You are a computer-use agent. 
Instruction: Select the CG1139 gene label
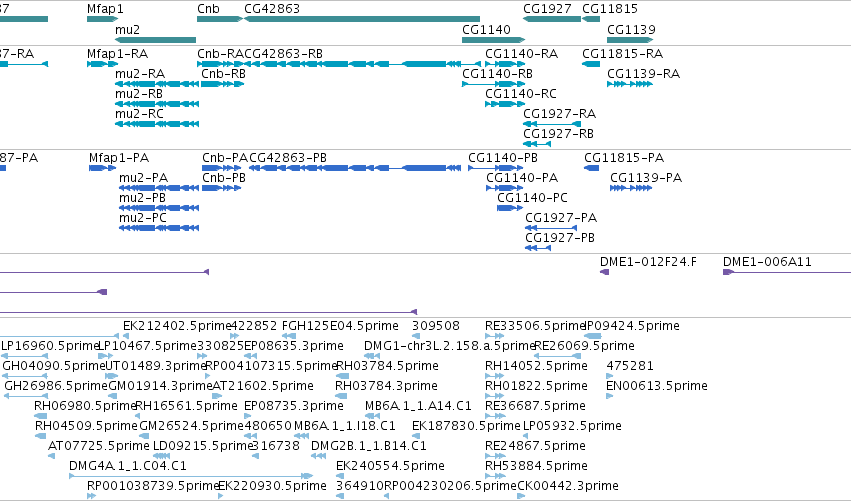coord(631,29)
